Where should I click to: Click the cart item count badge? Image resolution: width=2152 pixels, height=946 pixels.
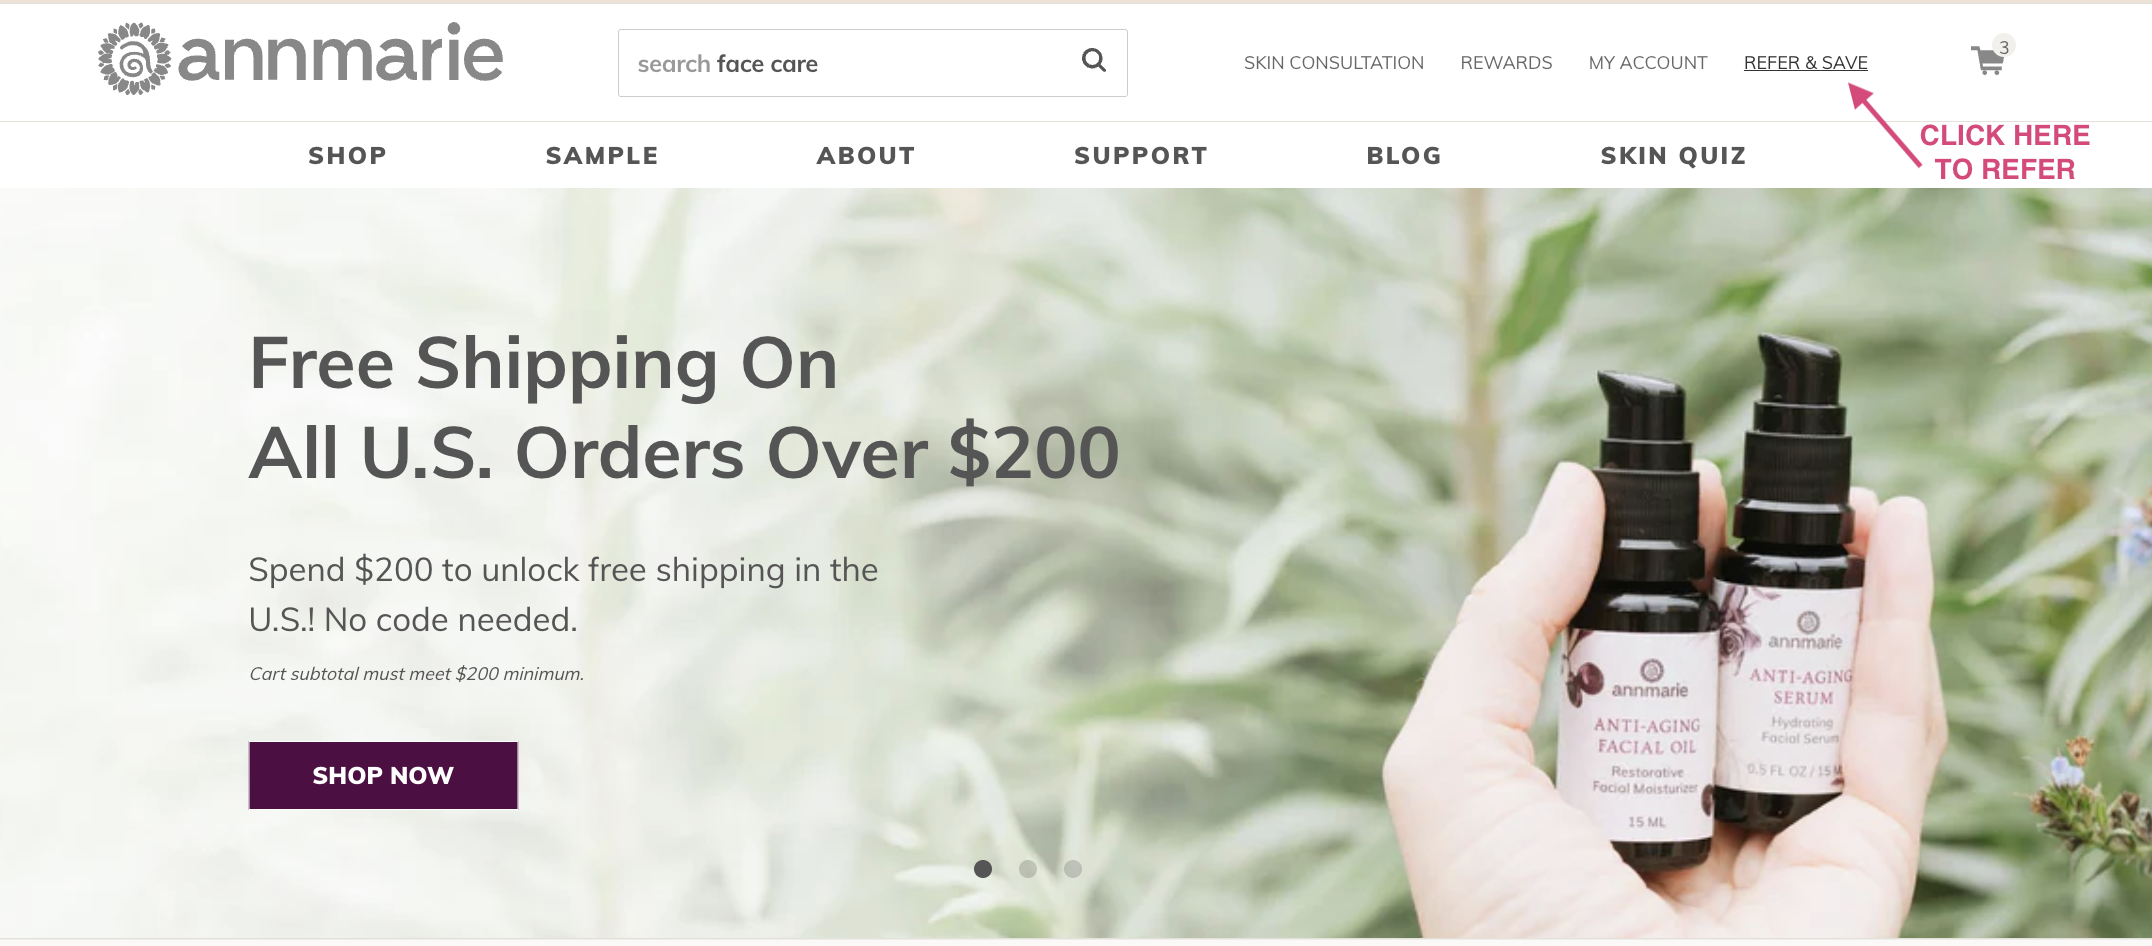pyautogui.click(x=2003, y=47)
